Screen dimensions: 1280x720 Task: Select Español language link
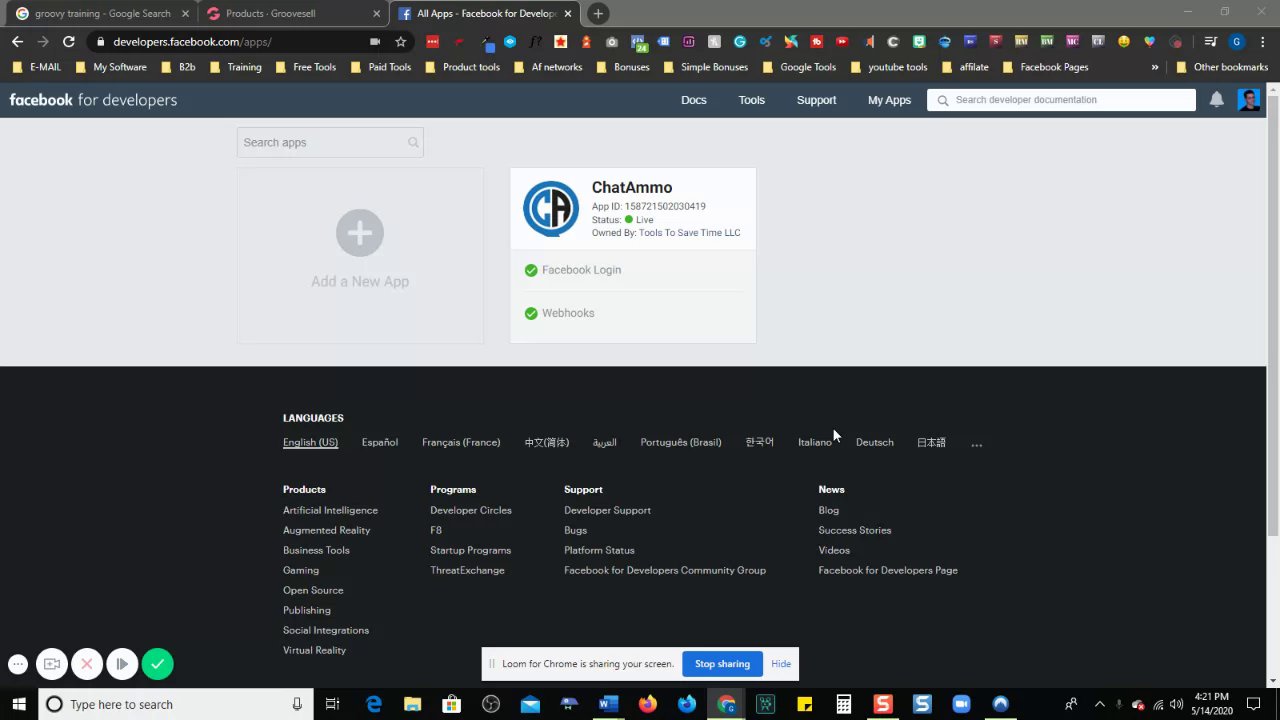(380, 442)
